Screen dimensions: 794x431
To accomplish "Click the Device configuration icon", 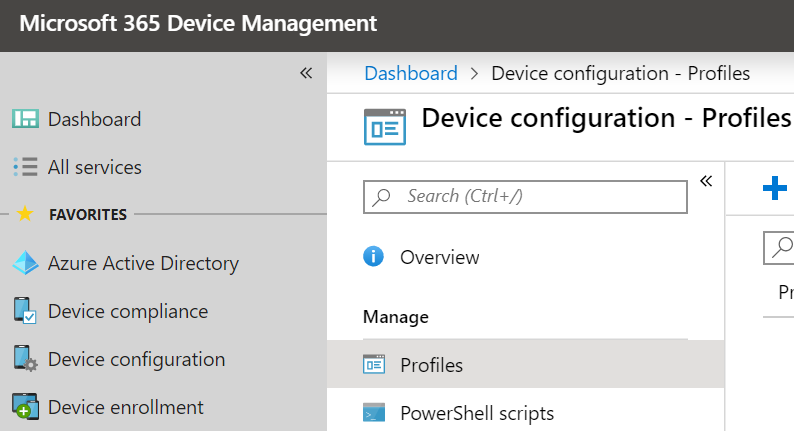I will click(x=25, y=359).
